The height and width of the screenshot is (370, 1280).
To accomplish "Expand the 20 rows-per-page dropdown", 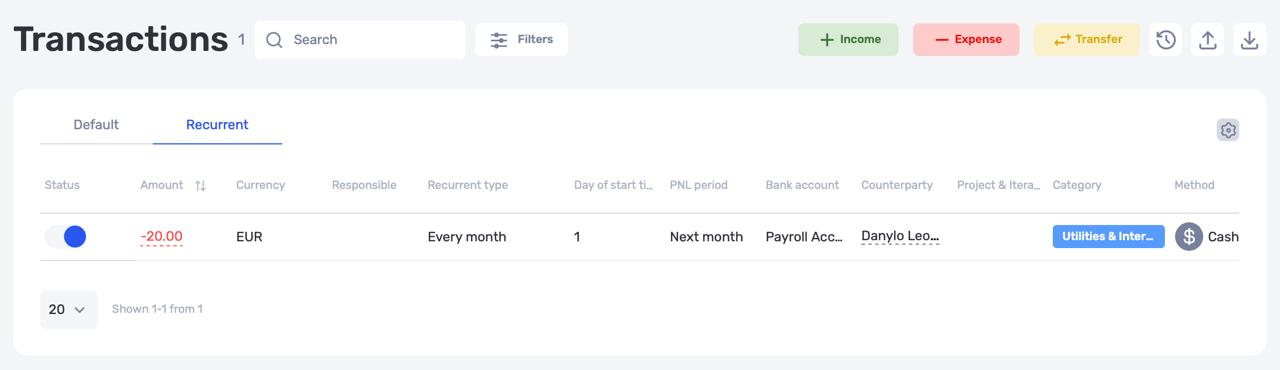I will (x=68, y=309).
